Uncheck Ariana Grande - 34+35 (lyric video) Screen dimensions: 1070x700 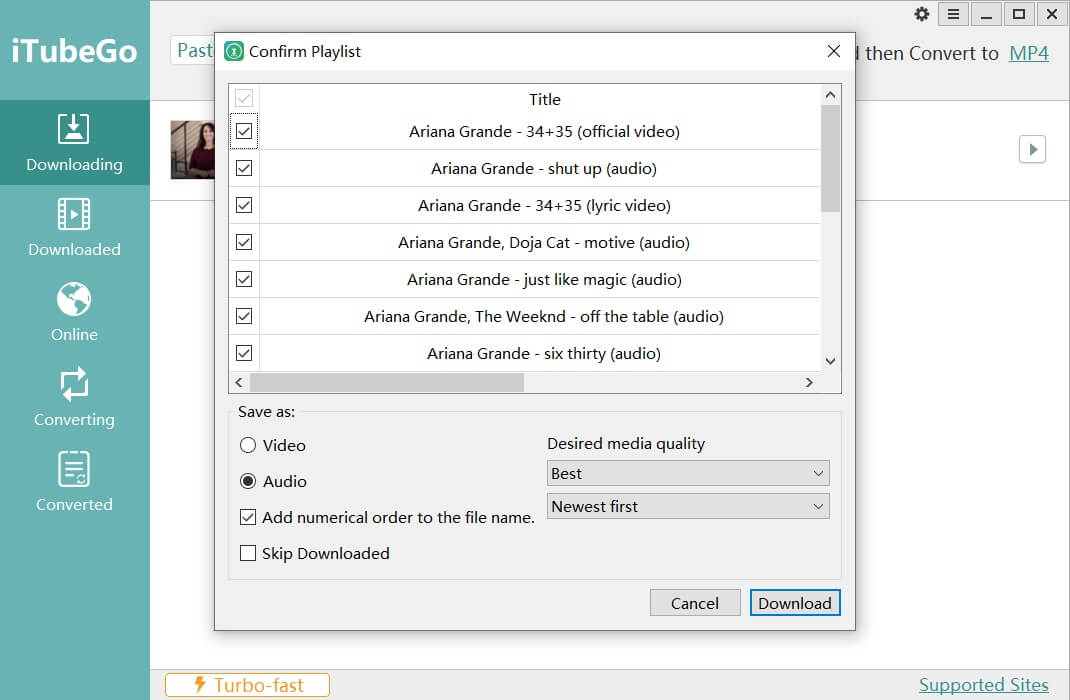(x=244, y=205)
